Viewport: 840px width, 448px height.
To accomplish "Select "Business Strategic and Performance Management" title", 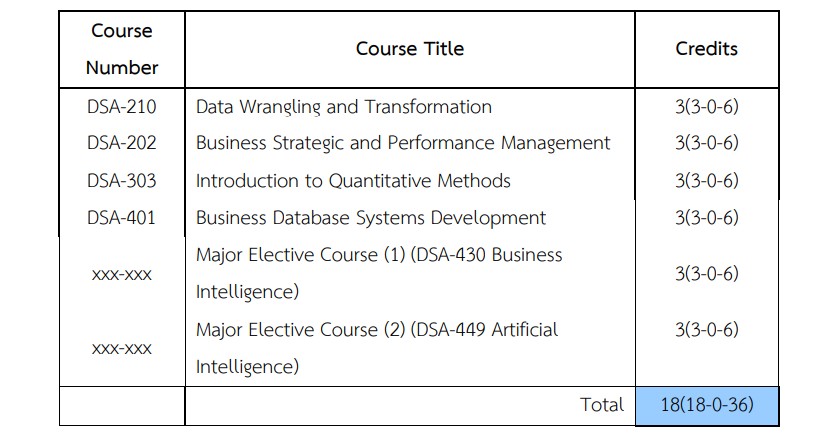I will pos(402,143).
